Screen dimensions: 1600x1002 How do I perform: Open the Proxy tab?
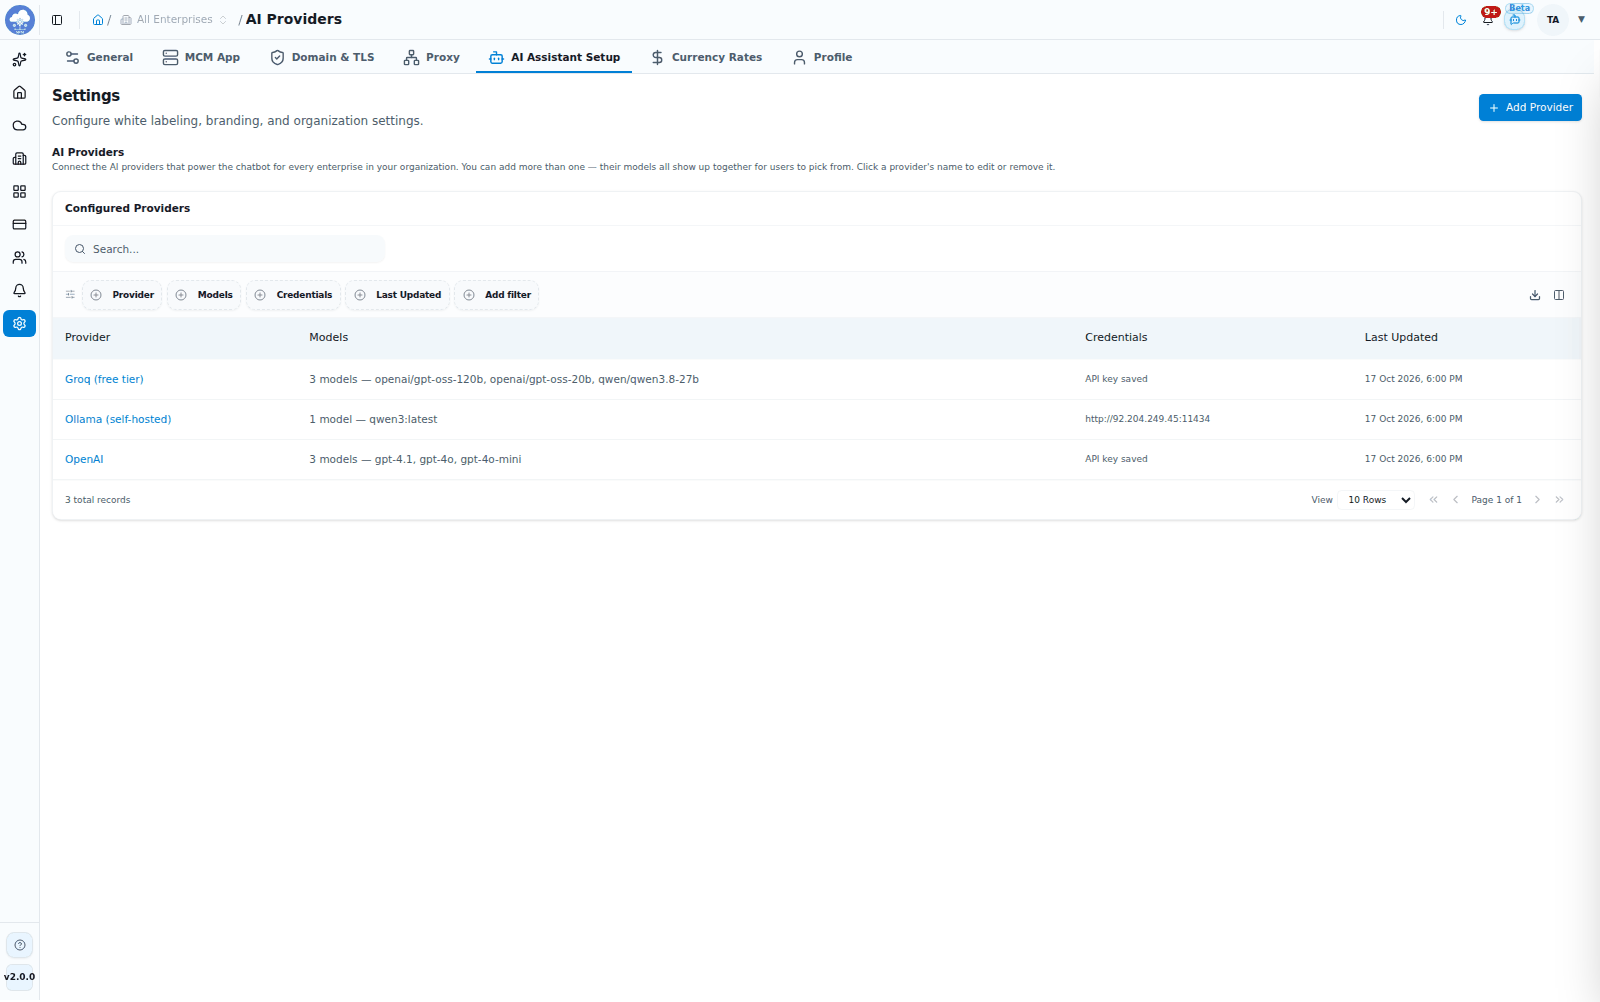click(432, 58)
